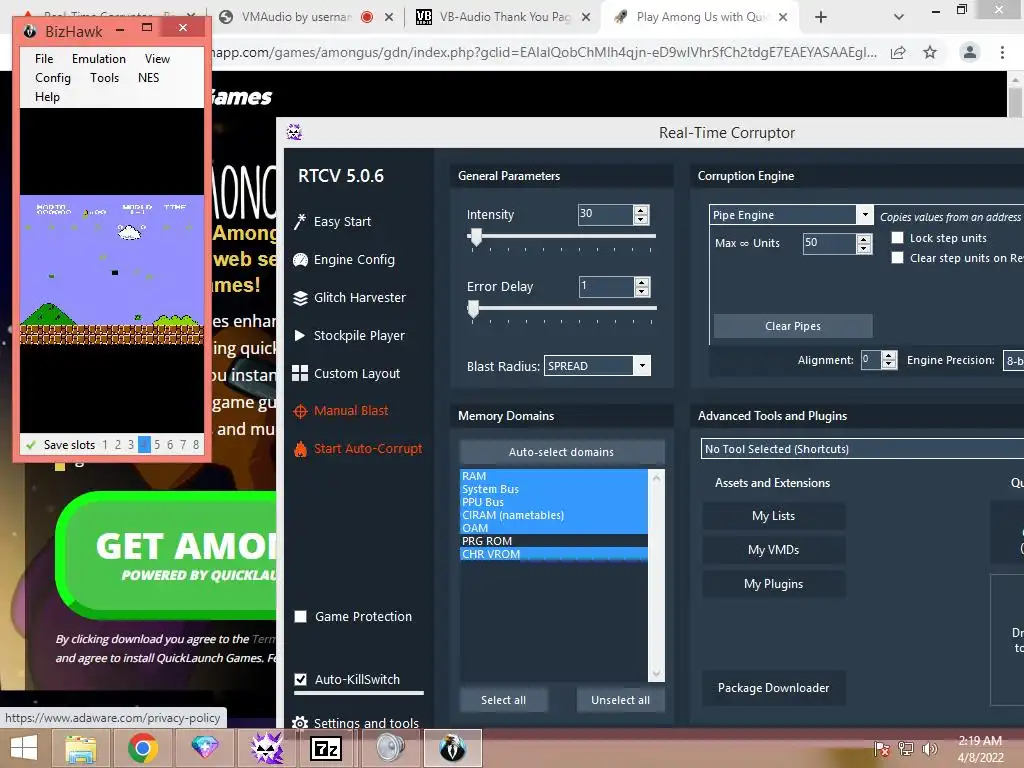The height and width of the screenshot is (768, 1024).
Task: Toggle the Auto-KillSwitch checkbox
Action: 300,679
